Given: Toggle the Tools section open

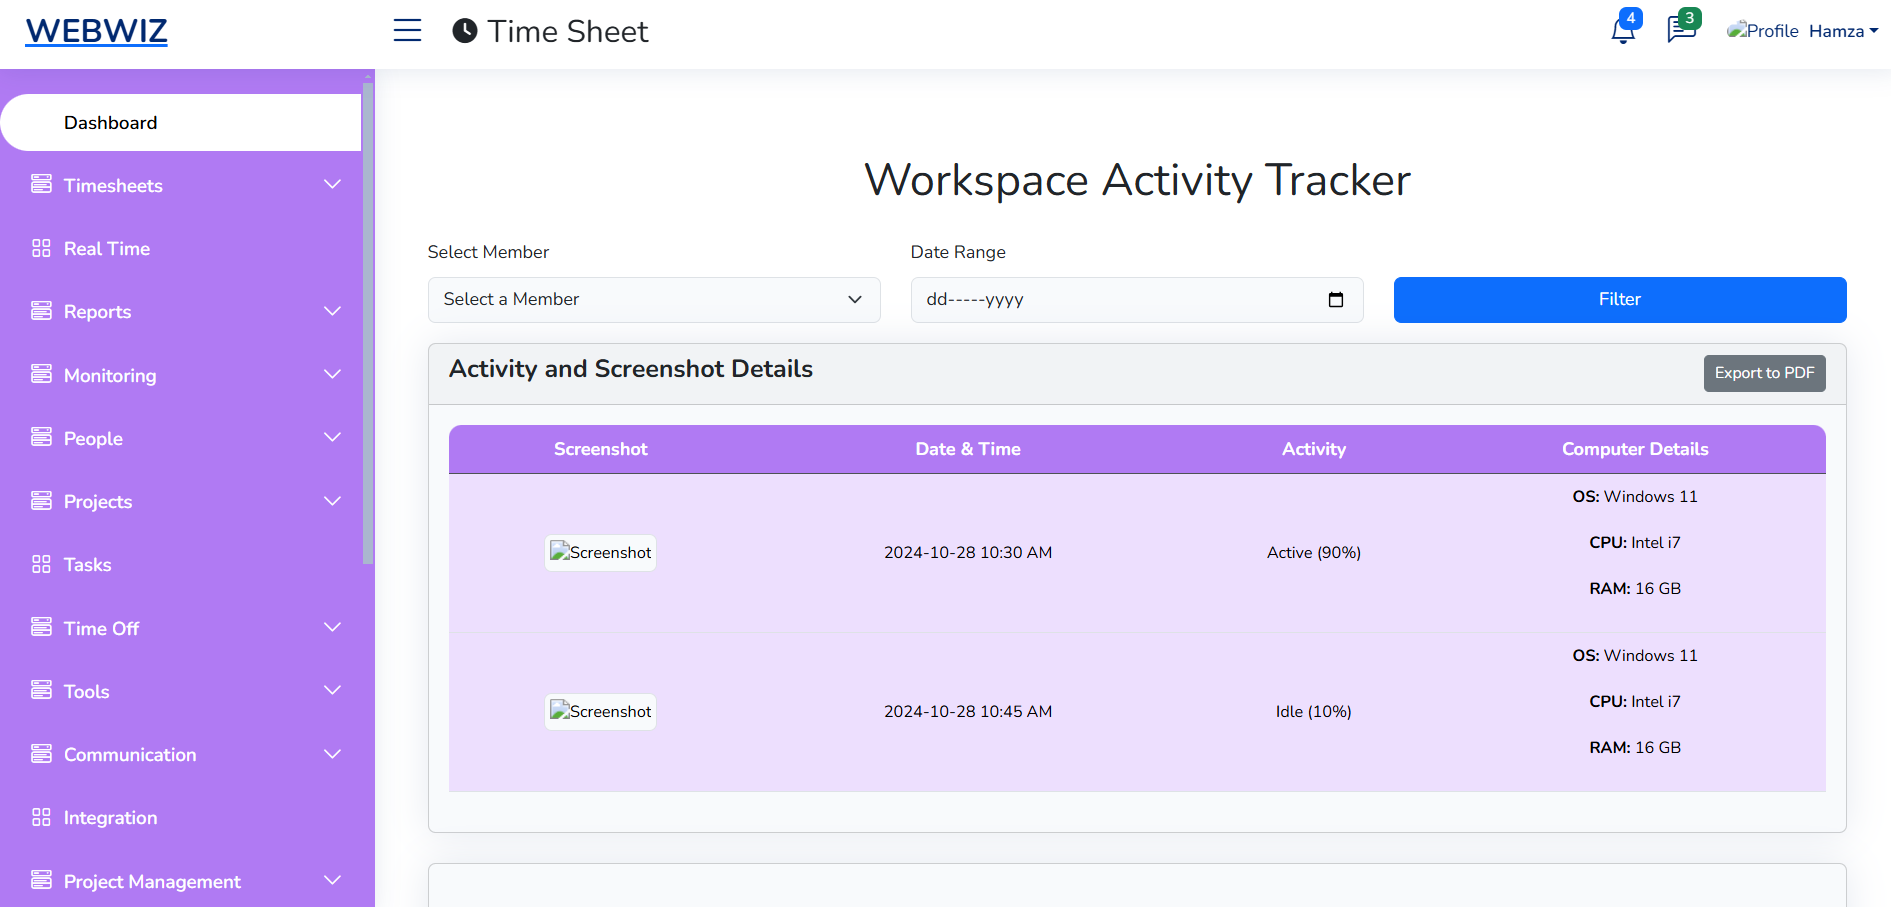Looking at the screenshot, I should [x=332, y=690].
